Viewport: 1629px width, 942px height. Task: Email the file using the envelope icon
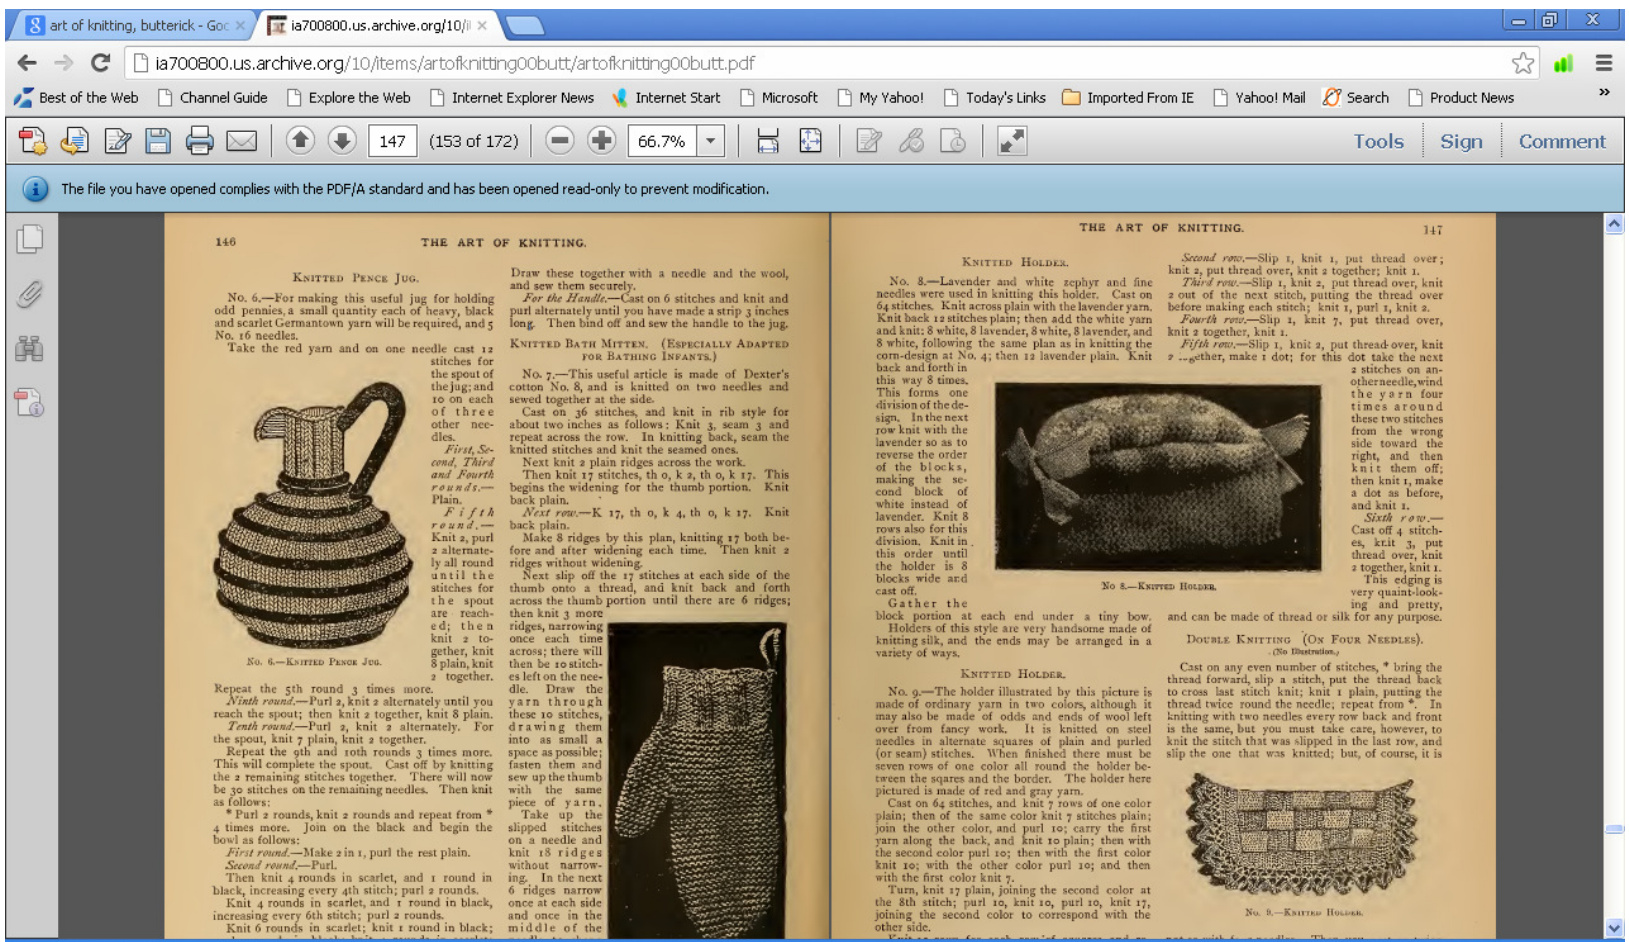click(x=241, y=141)
